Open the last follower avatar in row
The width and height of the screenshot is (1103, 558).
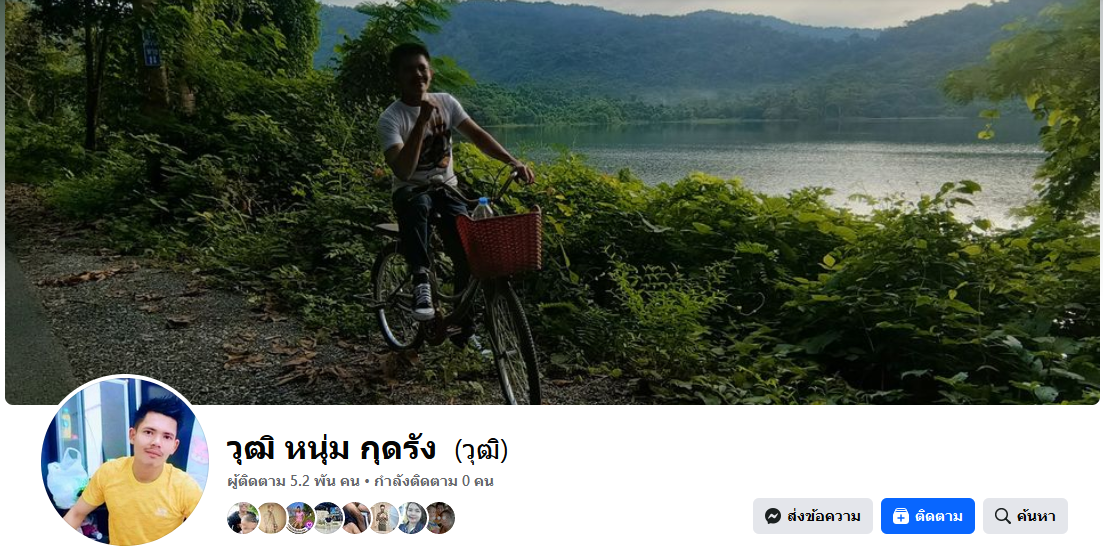click(440, 518)
